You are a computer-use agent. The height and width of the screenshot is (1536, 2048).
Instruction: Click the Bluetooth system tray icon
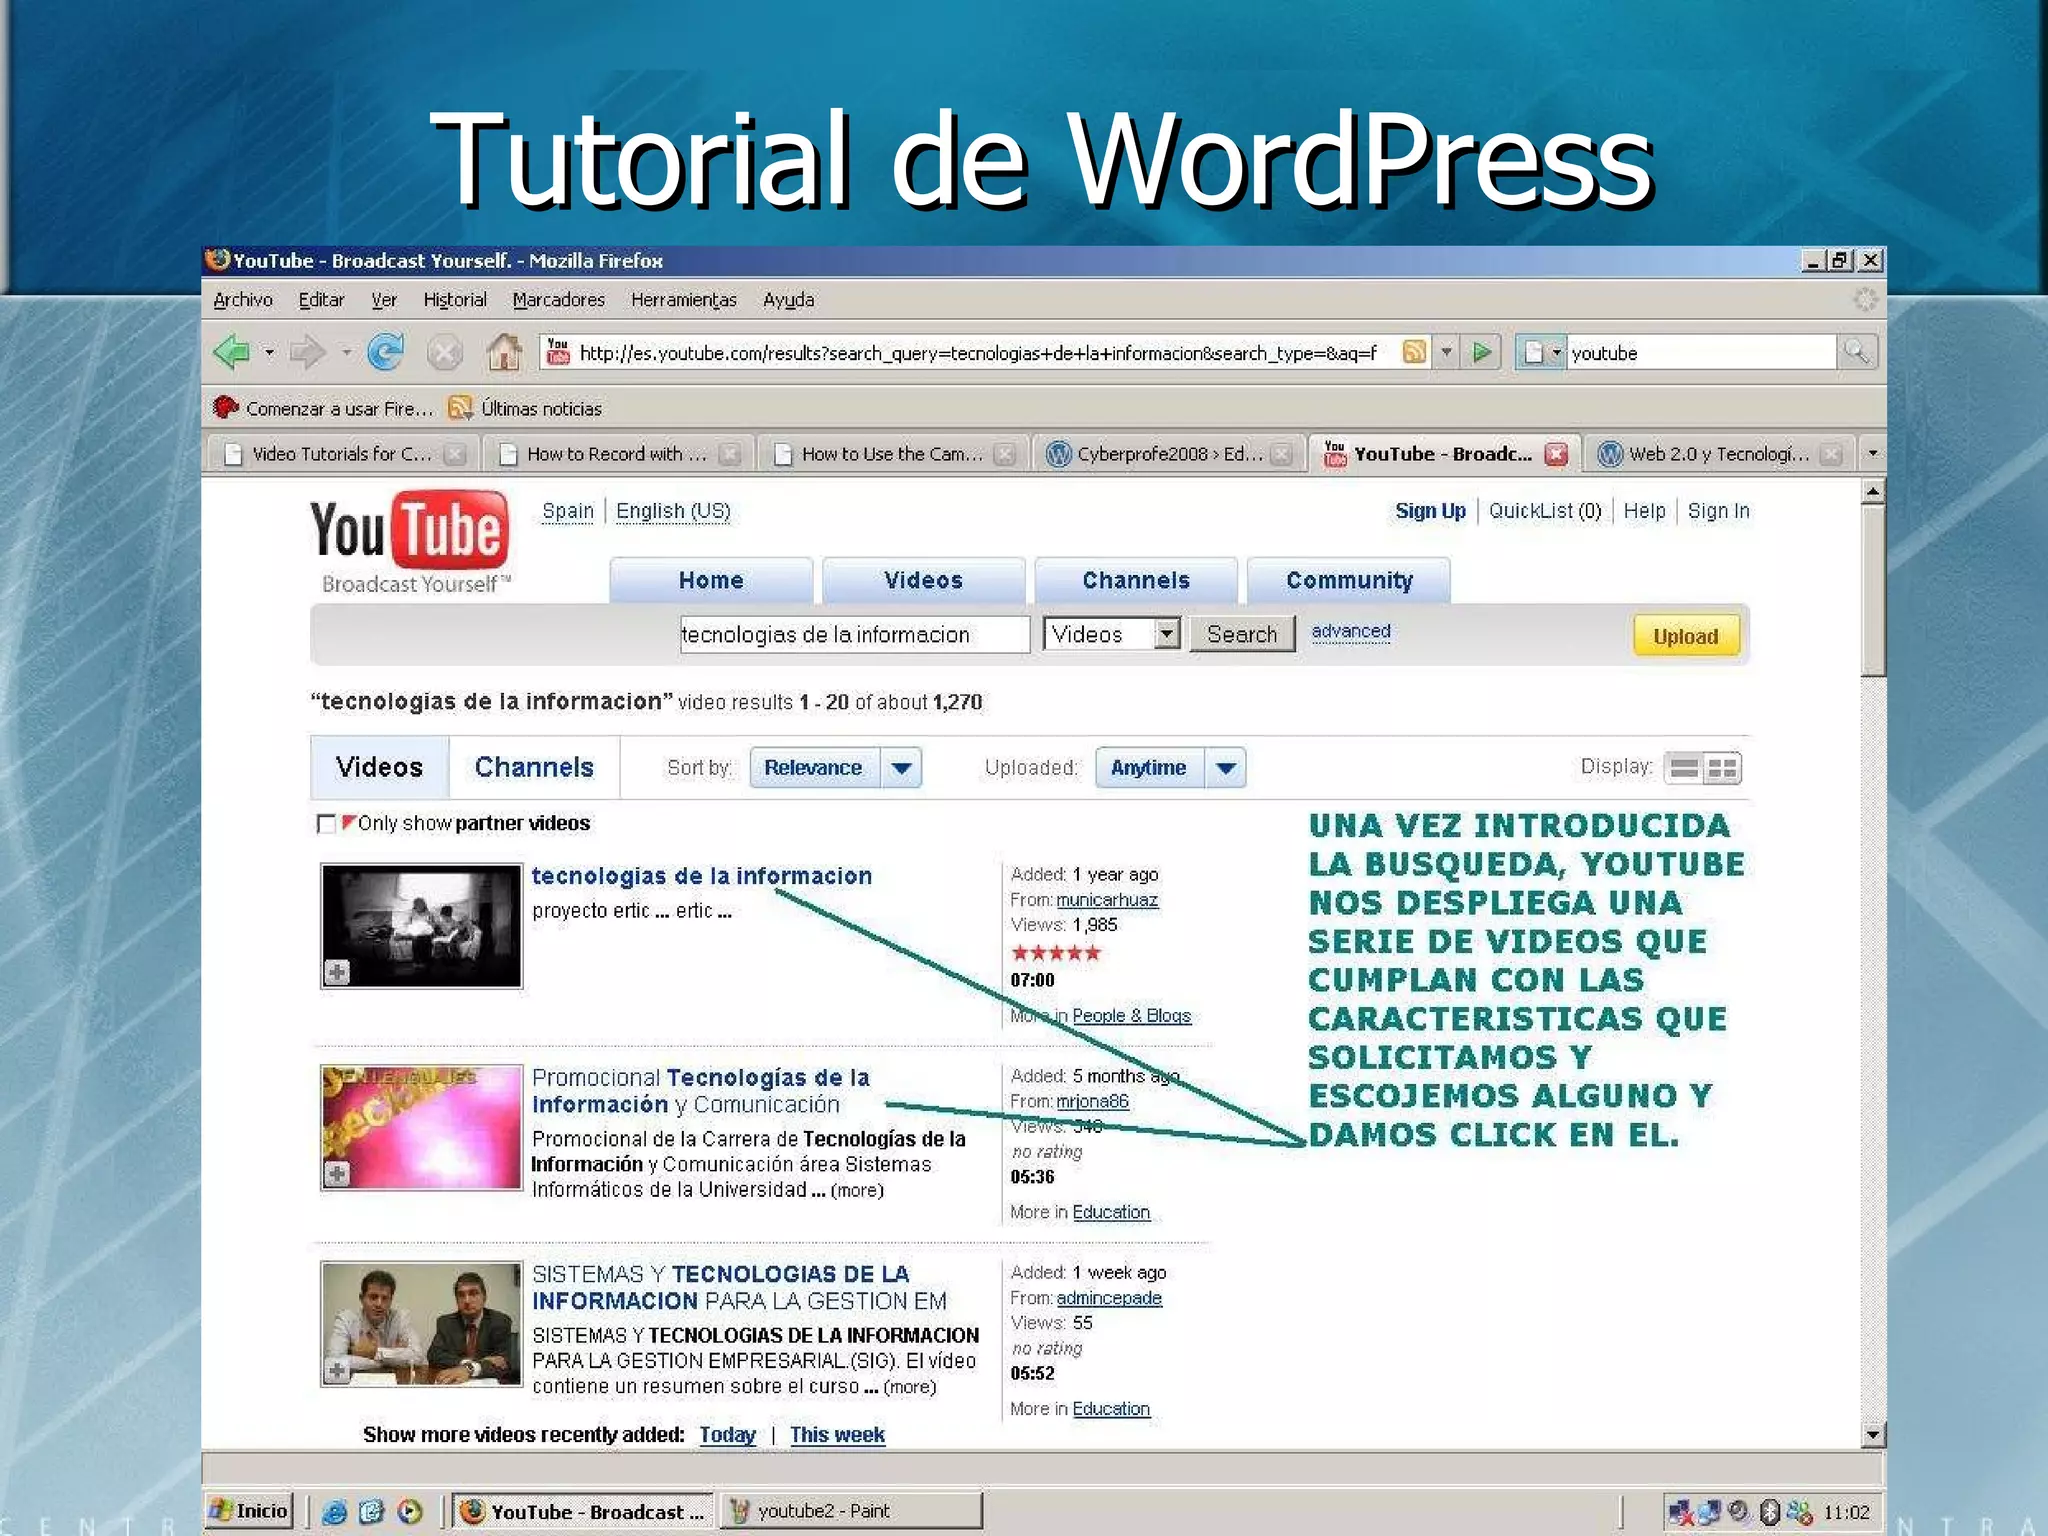click(x=1768, y=1511)
